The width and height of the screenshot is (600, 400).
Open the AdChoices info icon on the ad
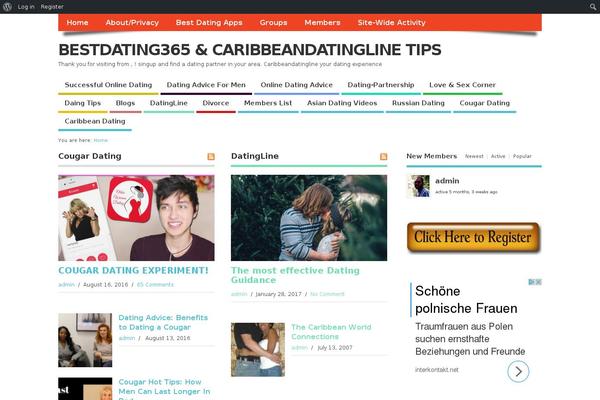click(532, 282)
